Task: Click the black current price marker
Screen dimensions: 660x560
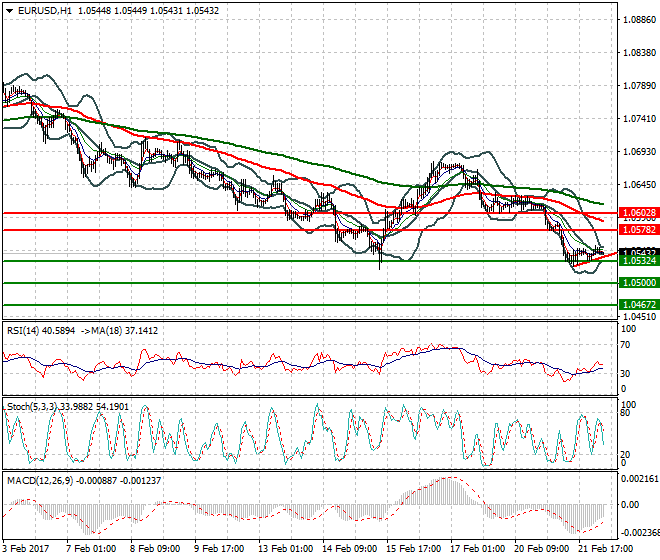Action: click(x=638, y=252)
